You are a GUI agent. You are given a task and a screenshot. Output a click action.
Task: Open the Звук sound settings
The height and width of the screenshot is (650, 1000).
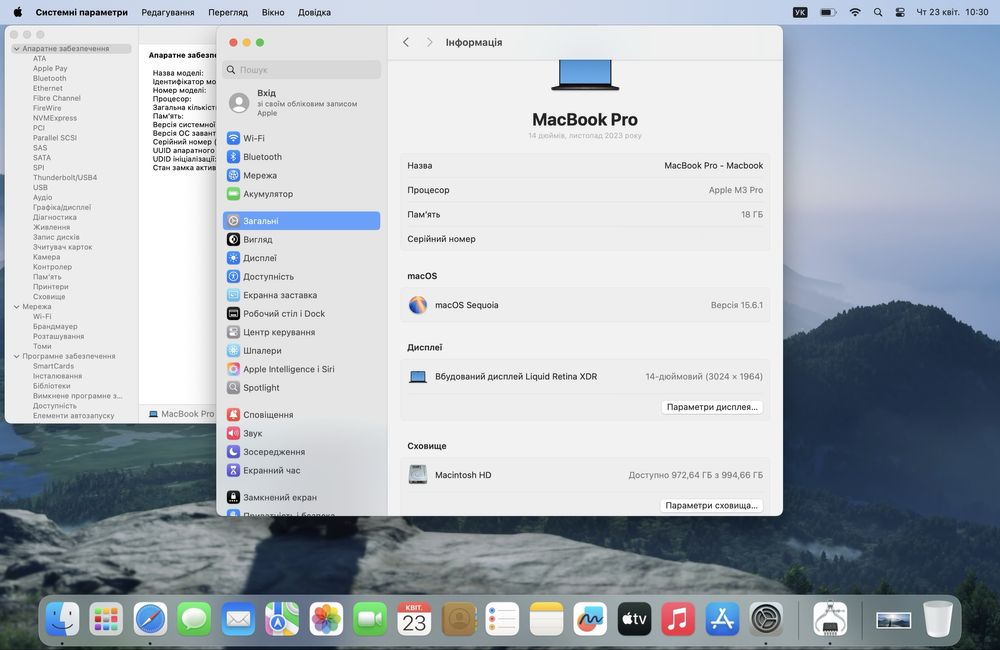(x=302, y=433)
